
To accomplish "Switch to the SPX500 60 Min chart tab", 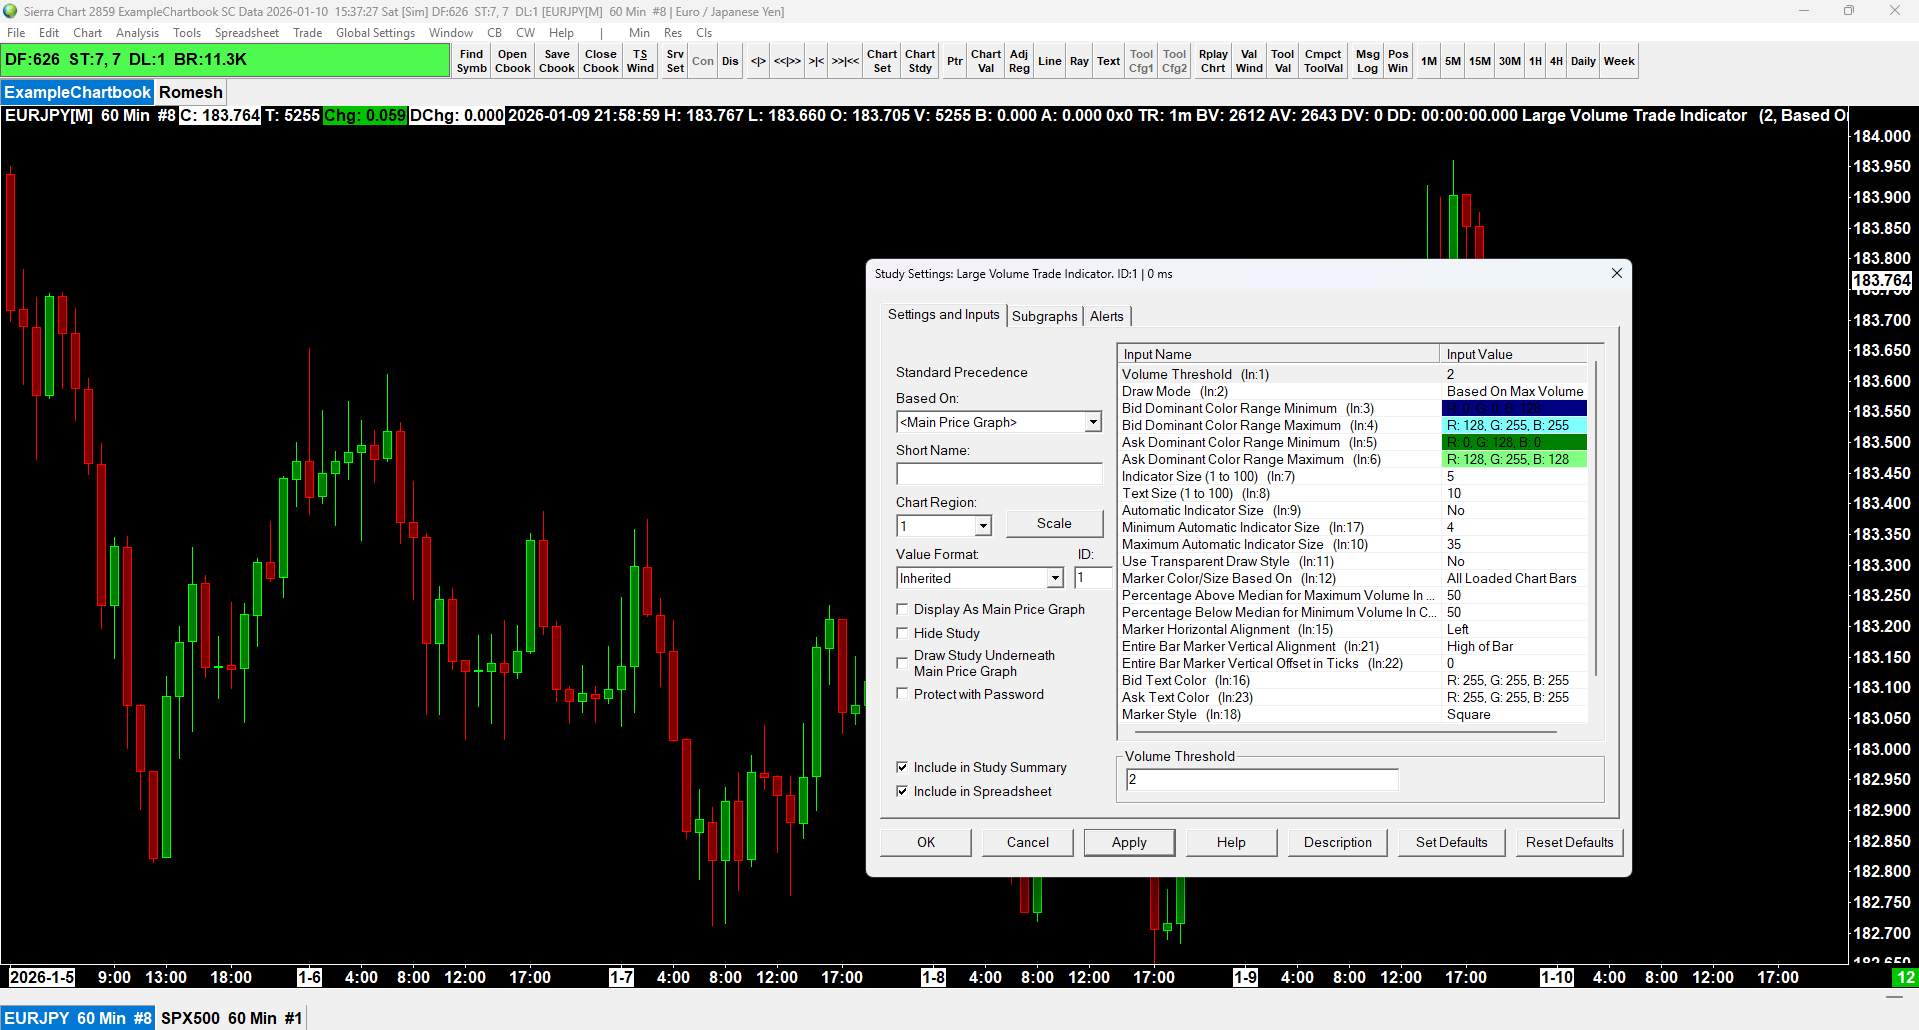I will point(231,1018).
